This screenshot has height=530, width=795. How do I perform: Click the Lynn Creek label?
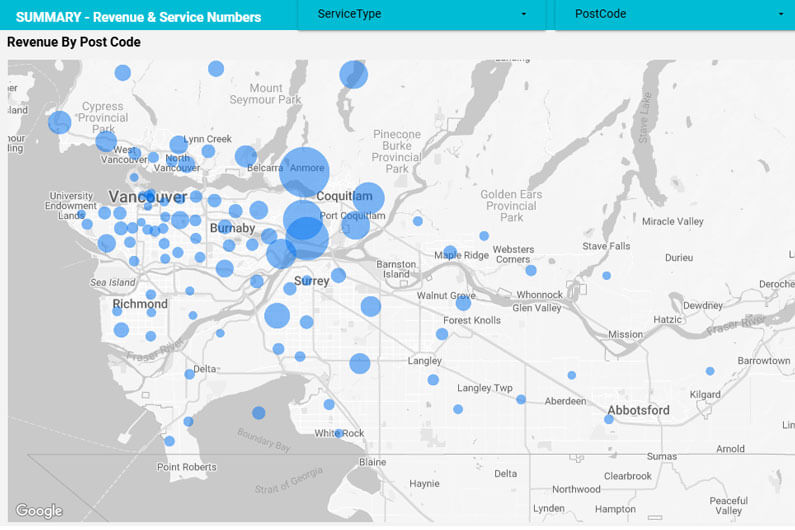[207, 139]
